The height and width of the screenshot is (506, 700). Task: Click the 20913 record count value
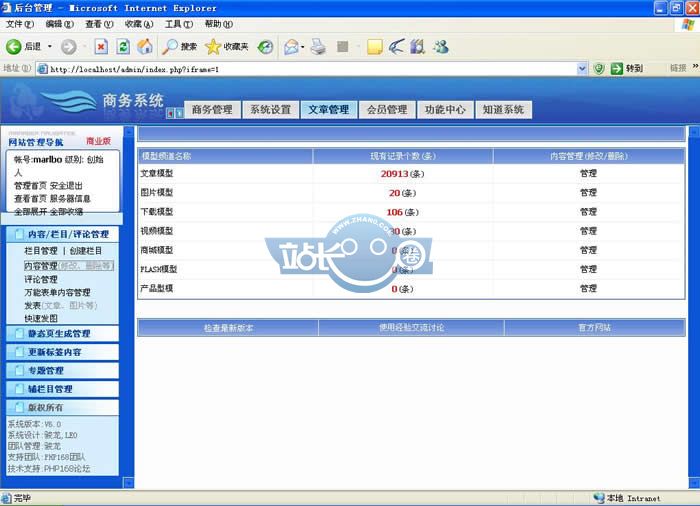[395, 174]
